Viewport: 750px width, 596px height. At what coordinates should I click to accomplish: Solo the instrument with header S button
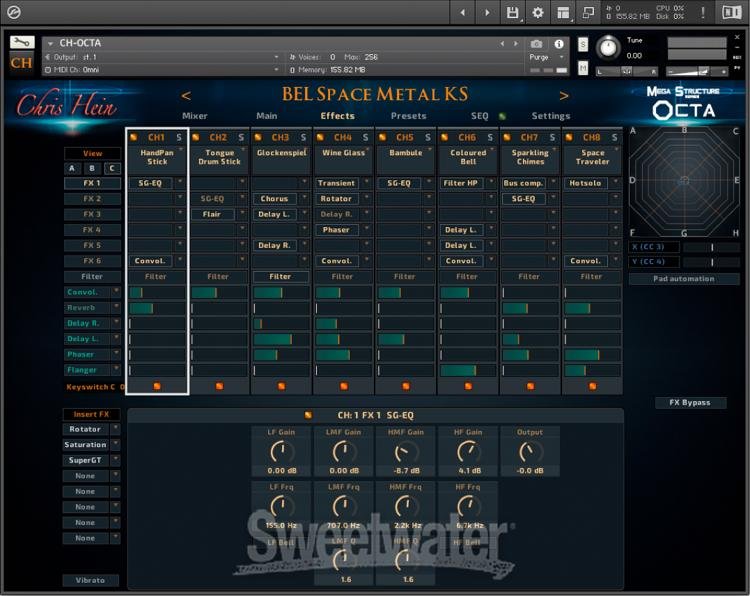(583, 44)
